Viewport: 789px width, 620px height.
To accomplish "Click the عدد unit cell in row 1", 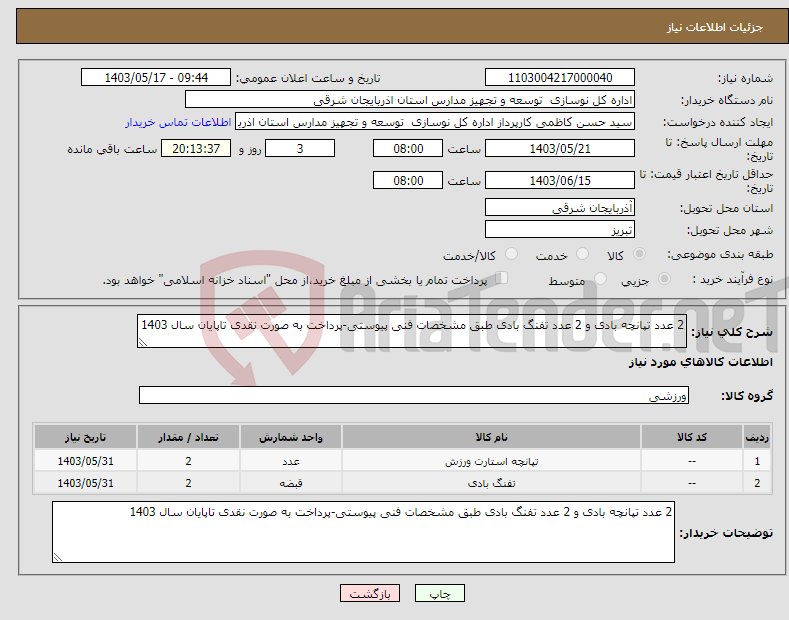I will (x=291, y=461).
